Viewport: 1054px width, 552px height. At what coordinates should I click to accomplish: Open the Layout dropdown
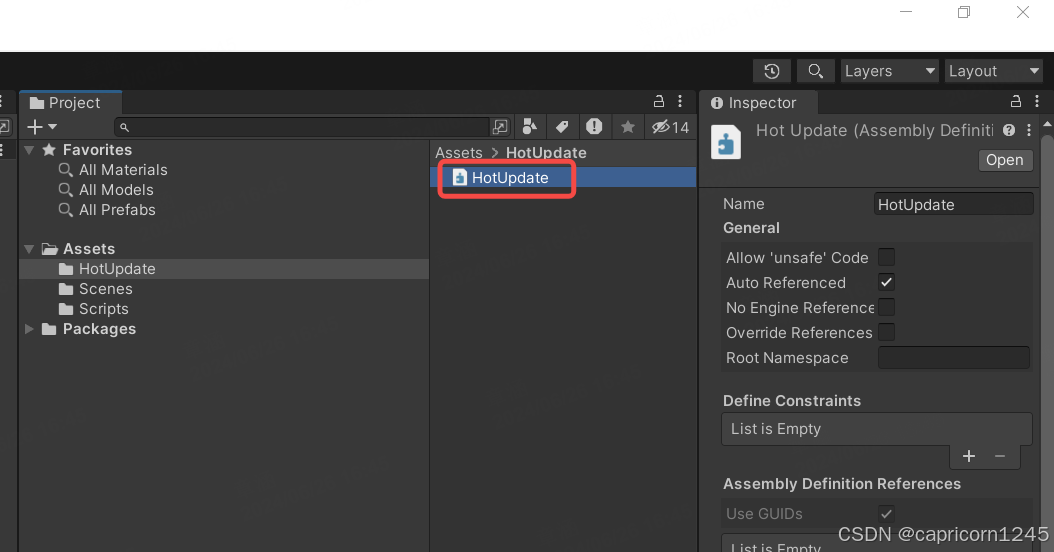[993, 71]
